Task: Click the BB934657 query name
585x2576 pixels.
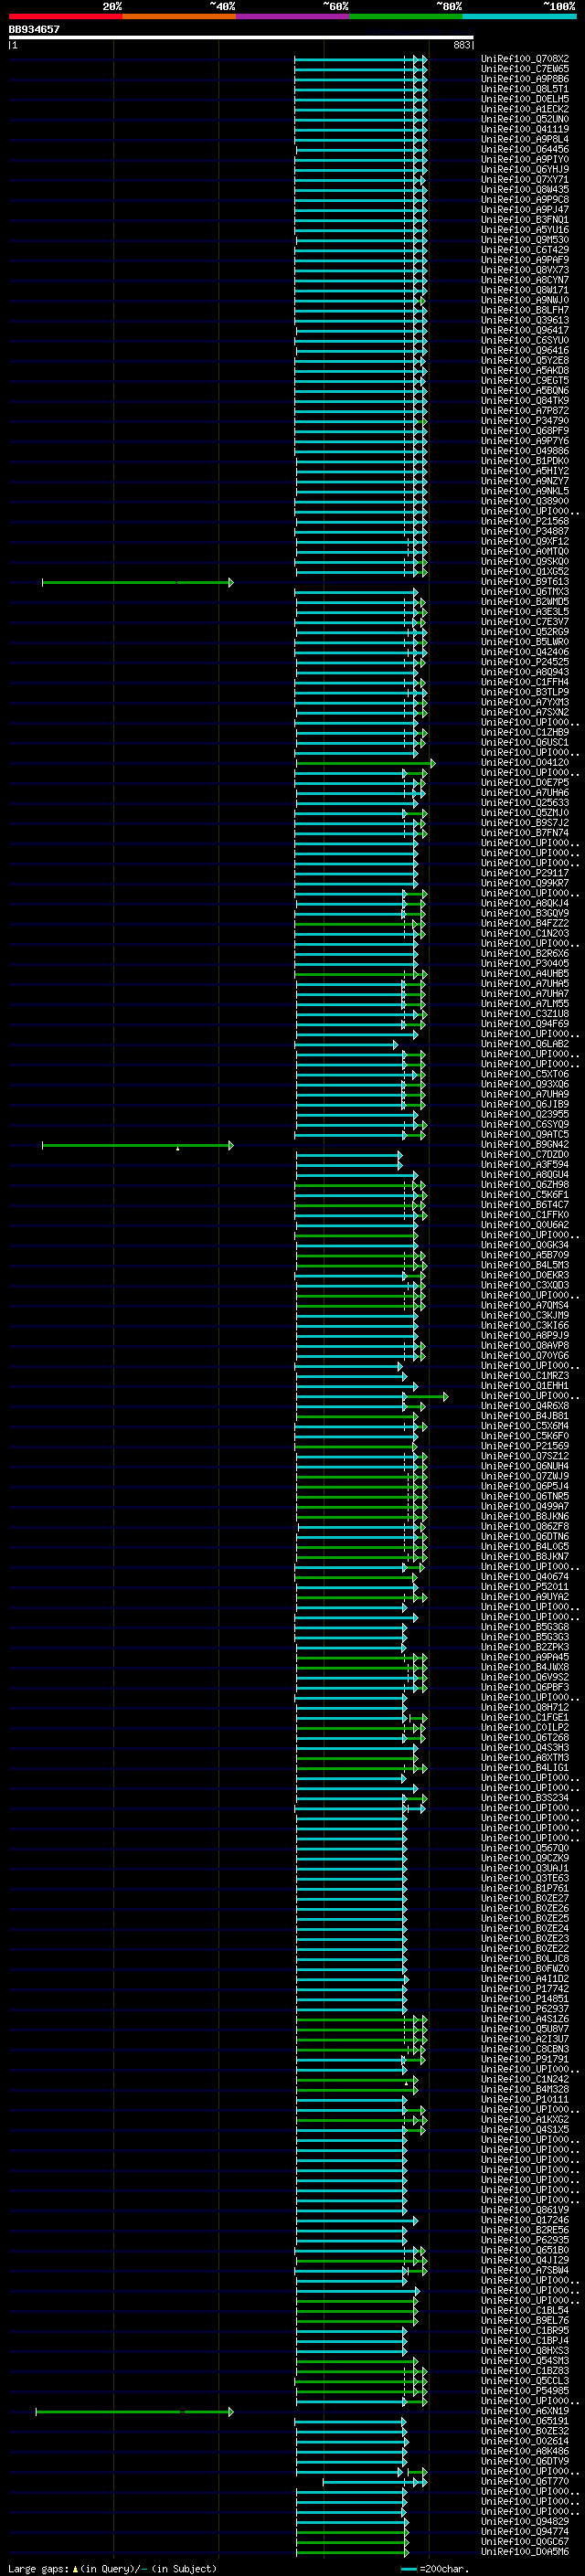Action: 34,29
